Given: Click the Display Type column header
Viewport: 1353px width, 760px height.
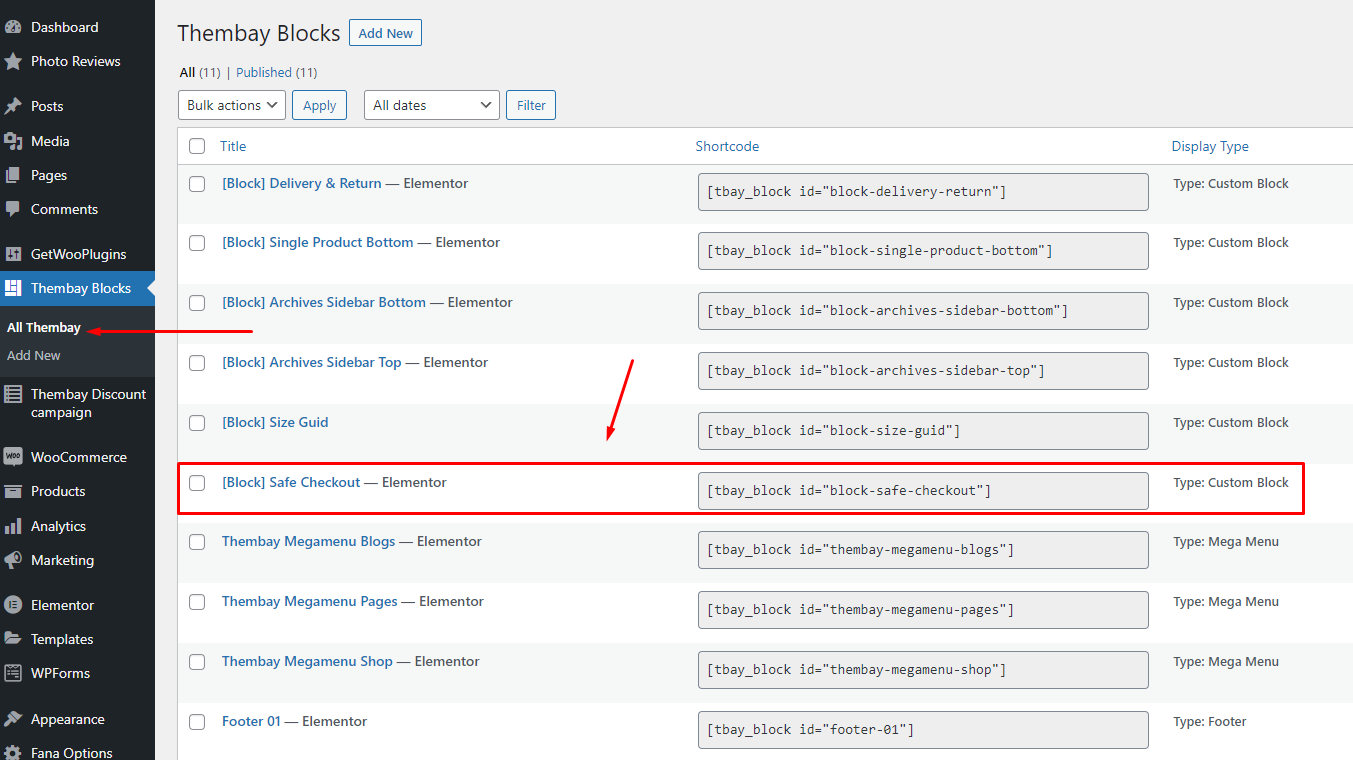Looking at the screenshot, I should coord(1210,146).
